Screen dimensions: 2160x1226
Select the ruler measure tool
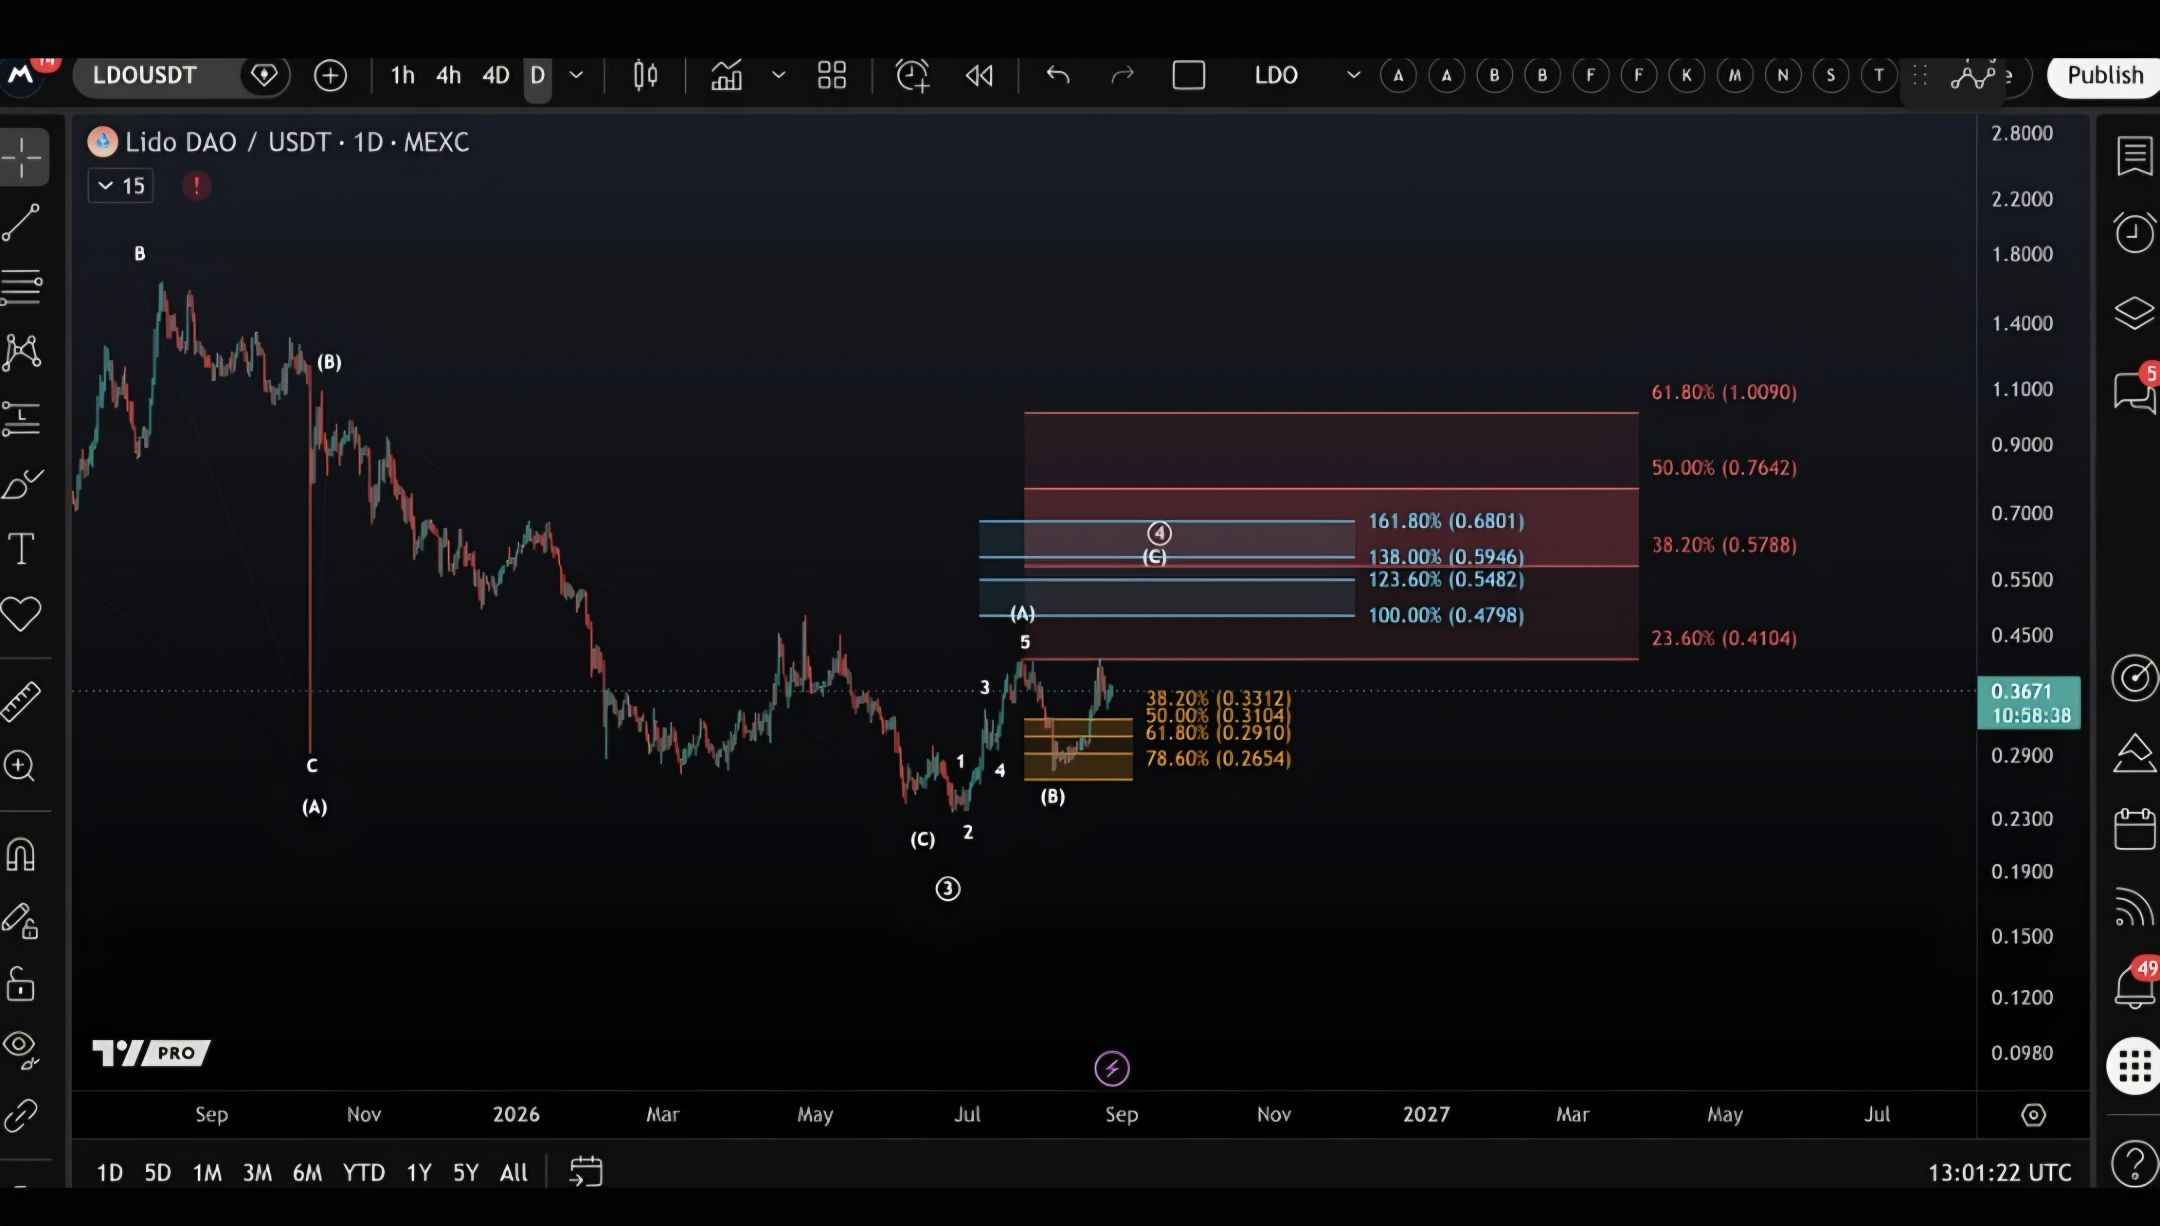tap(22, 701)
